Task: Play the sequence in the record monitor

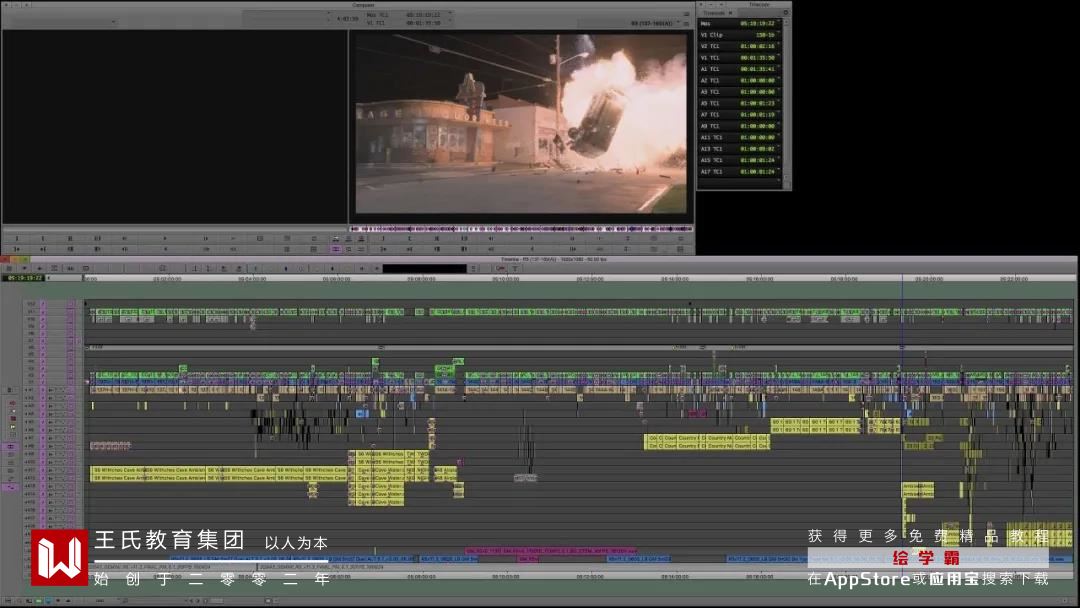Action: [x=532, y=238]
